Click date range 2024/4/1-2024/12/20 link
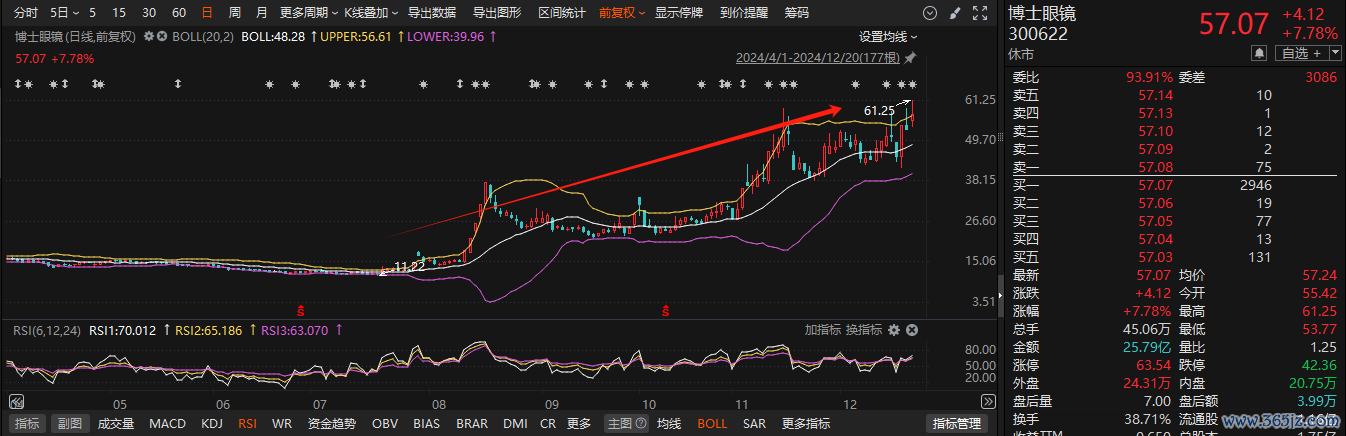The width and height of the screenshot is (1346, 436). [817, 58]
